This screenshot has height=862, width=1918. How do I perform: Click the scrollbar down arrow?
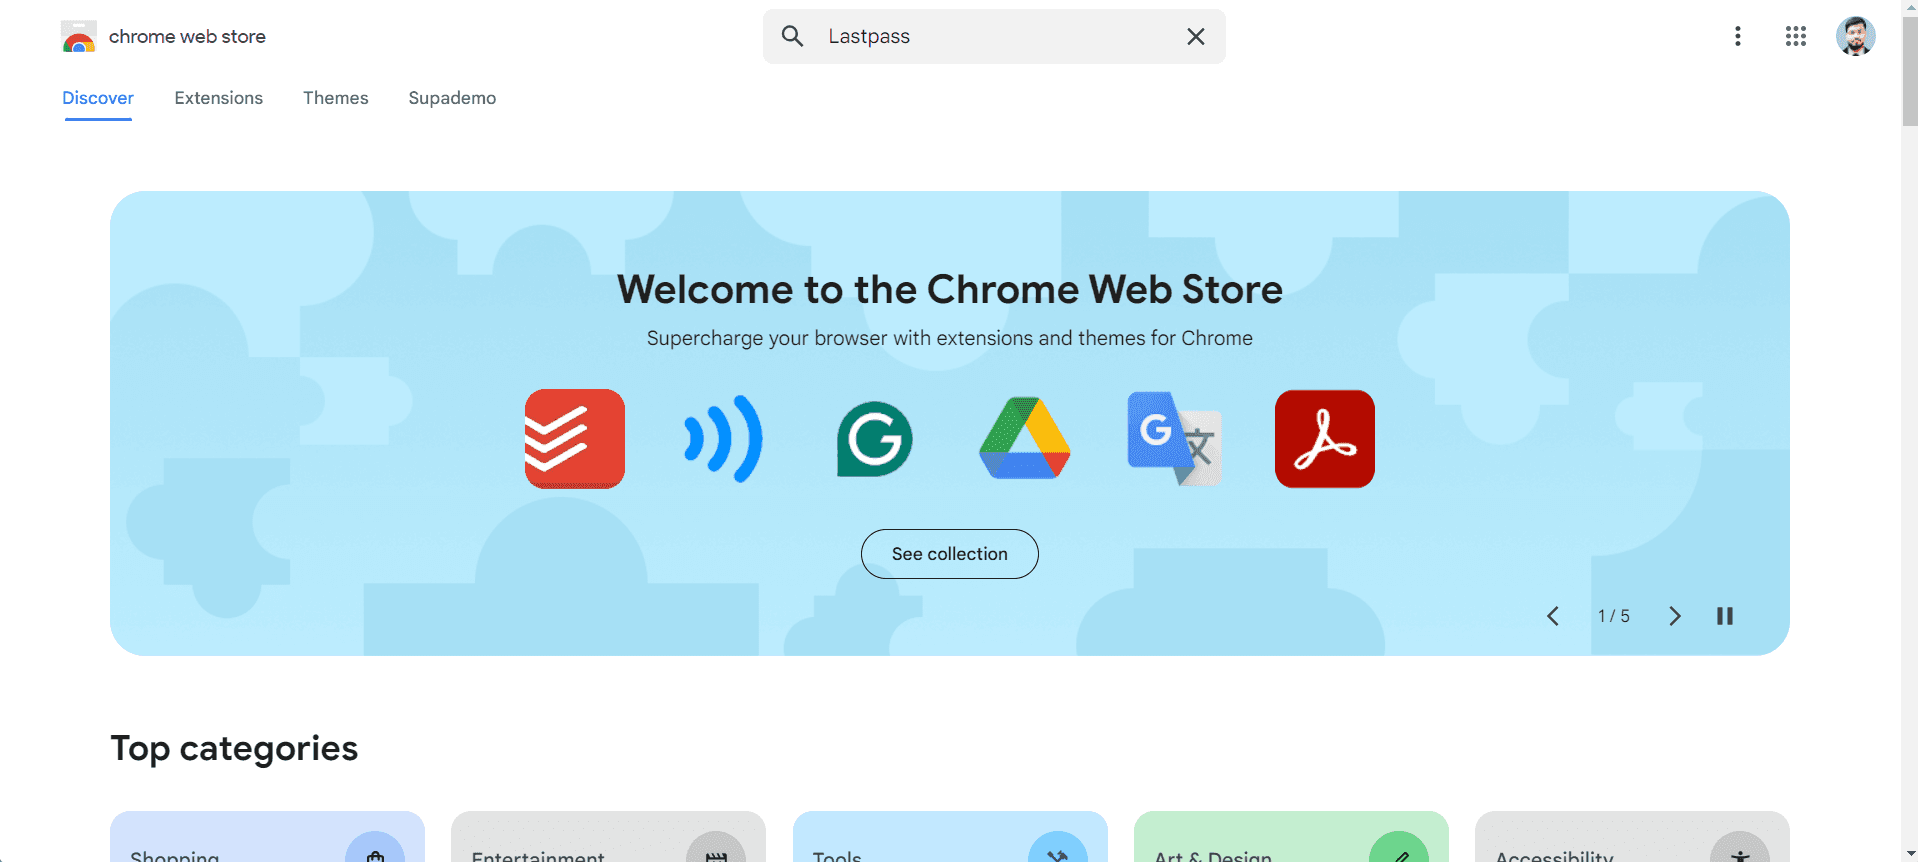[1909, 854]
